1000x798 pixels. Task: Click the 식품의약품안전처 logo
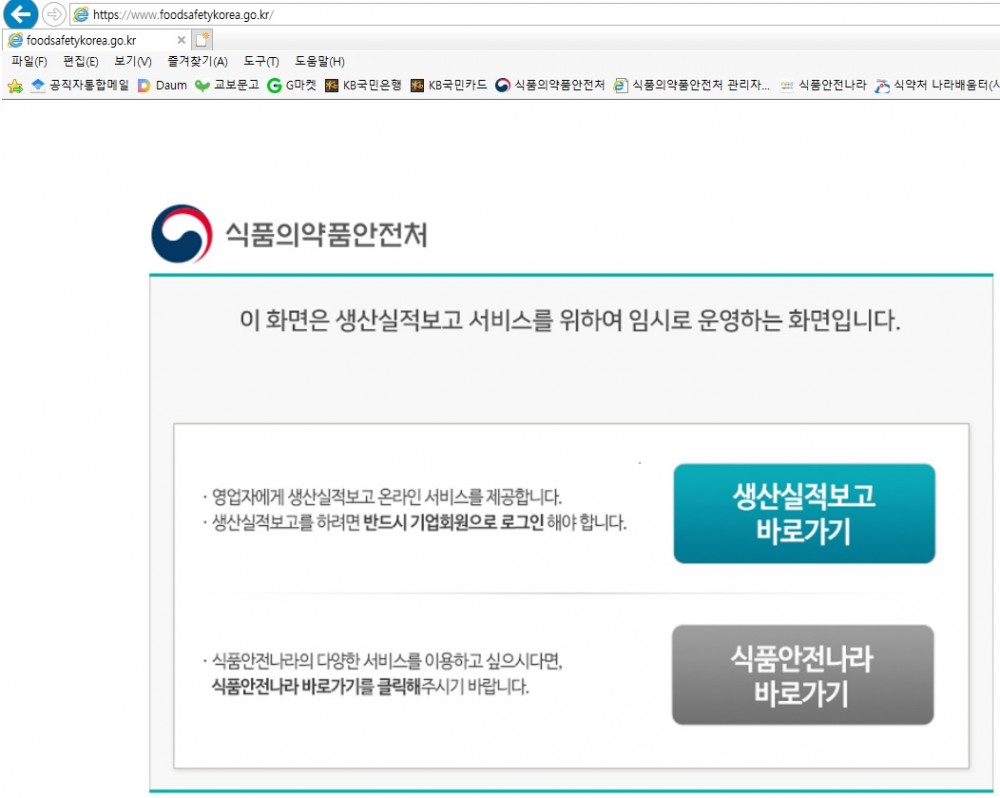click(x=289, y=234)
